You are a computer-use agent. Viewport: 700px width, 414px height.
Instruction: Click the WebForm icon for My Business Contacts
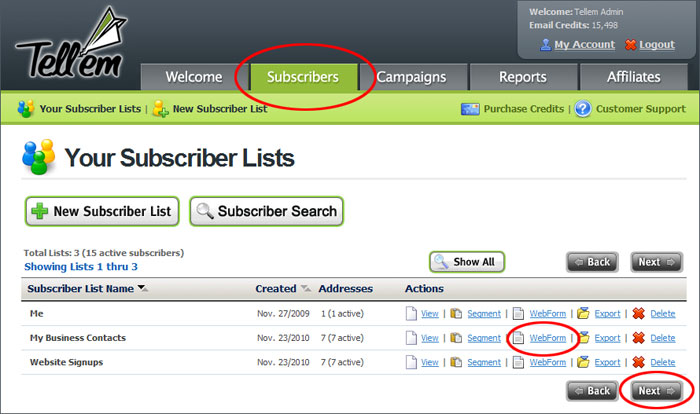(518, 338)
